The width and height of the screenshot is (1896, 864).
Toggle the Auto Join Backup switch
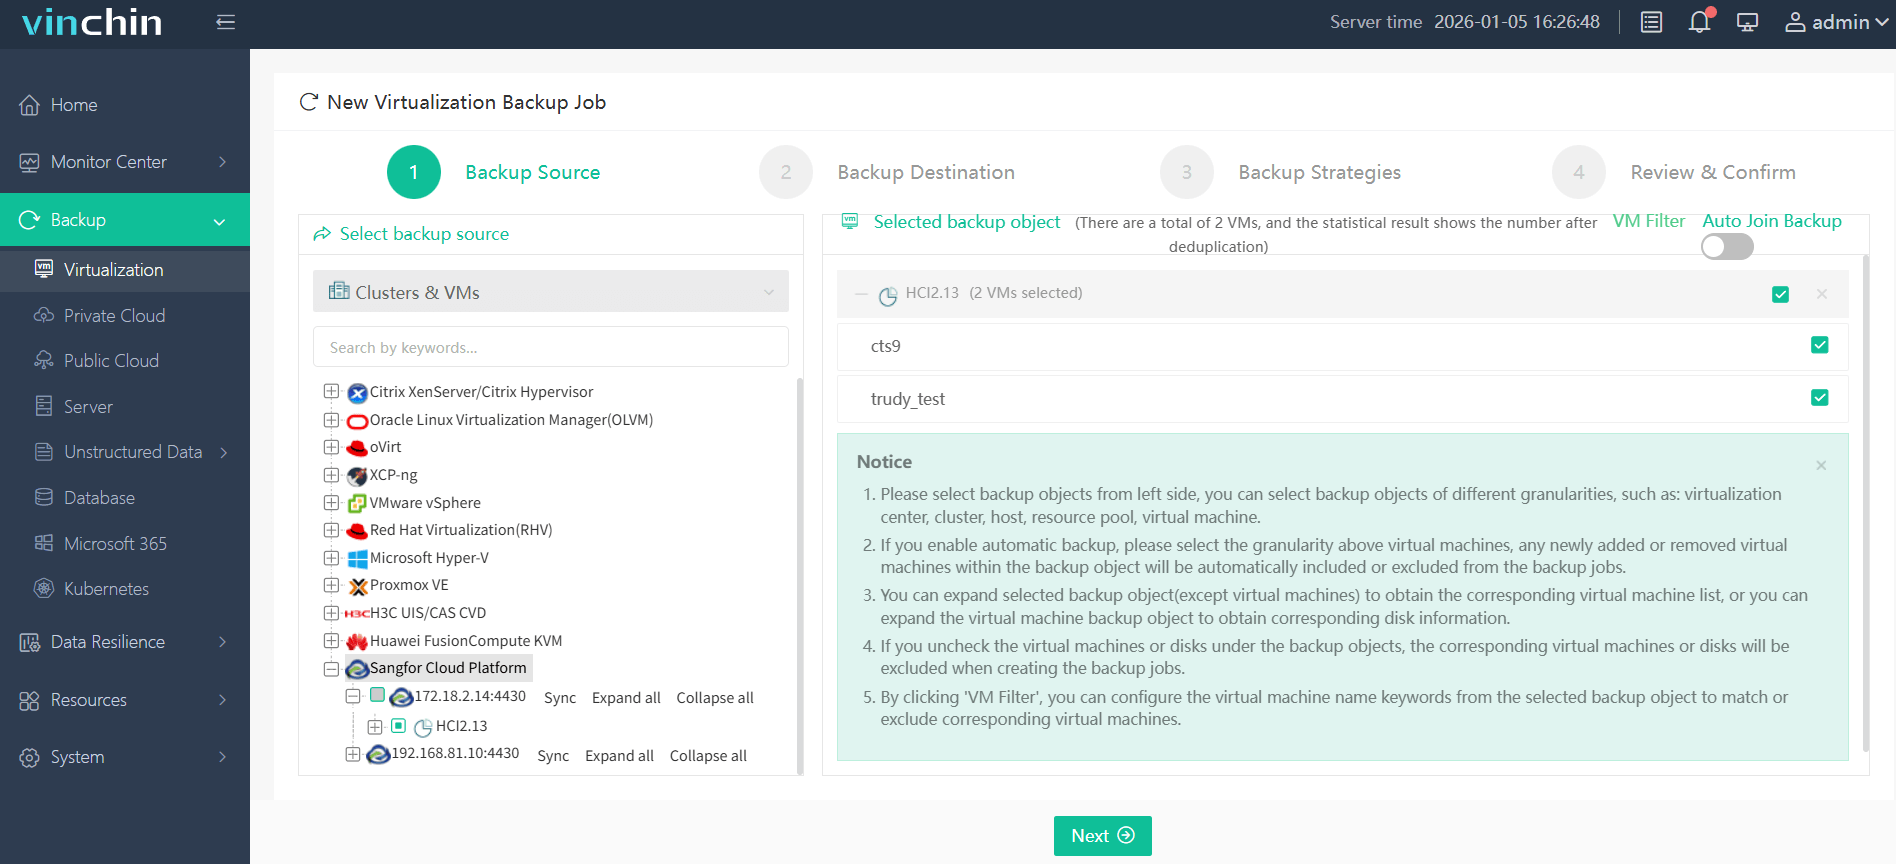1727,247
